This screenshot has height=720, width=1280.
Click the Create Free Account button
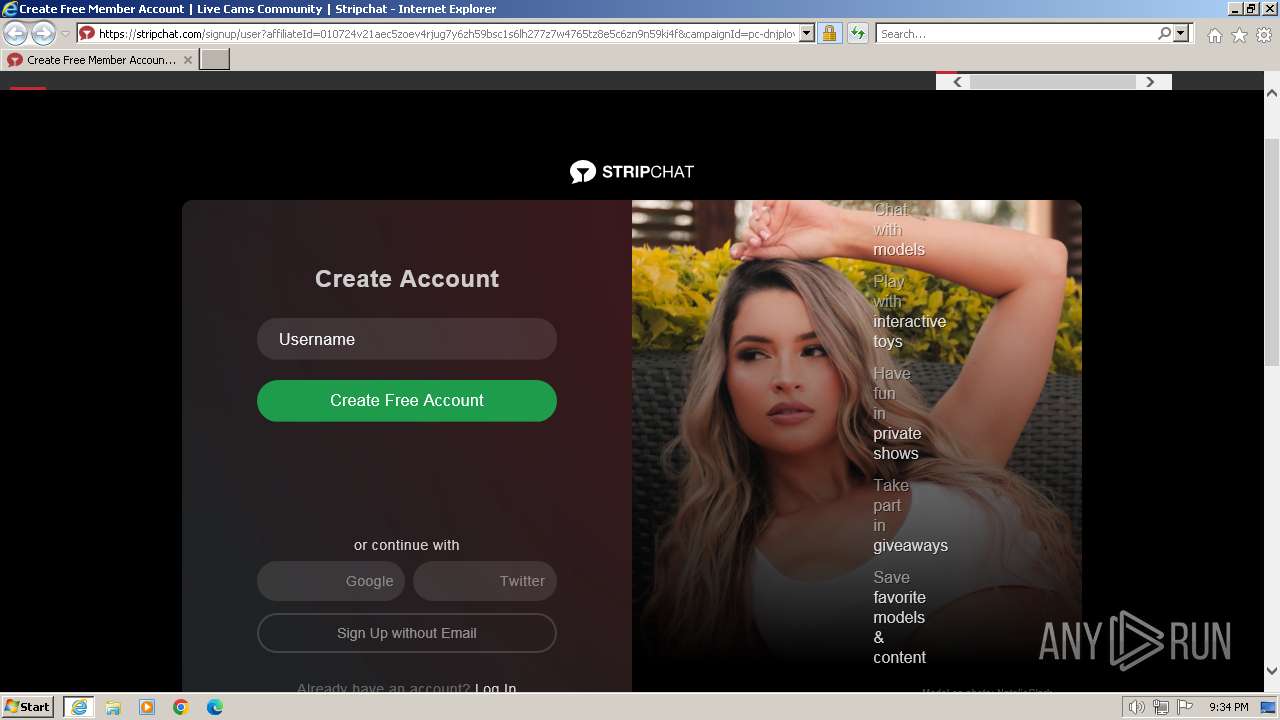[x=407, y=400]
